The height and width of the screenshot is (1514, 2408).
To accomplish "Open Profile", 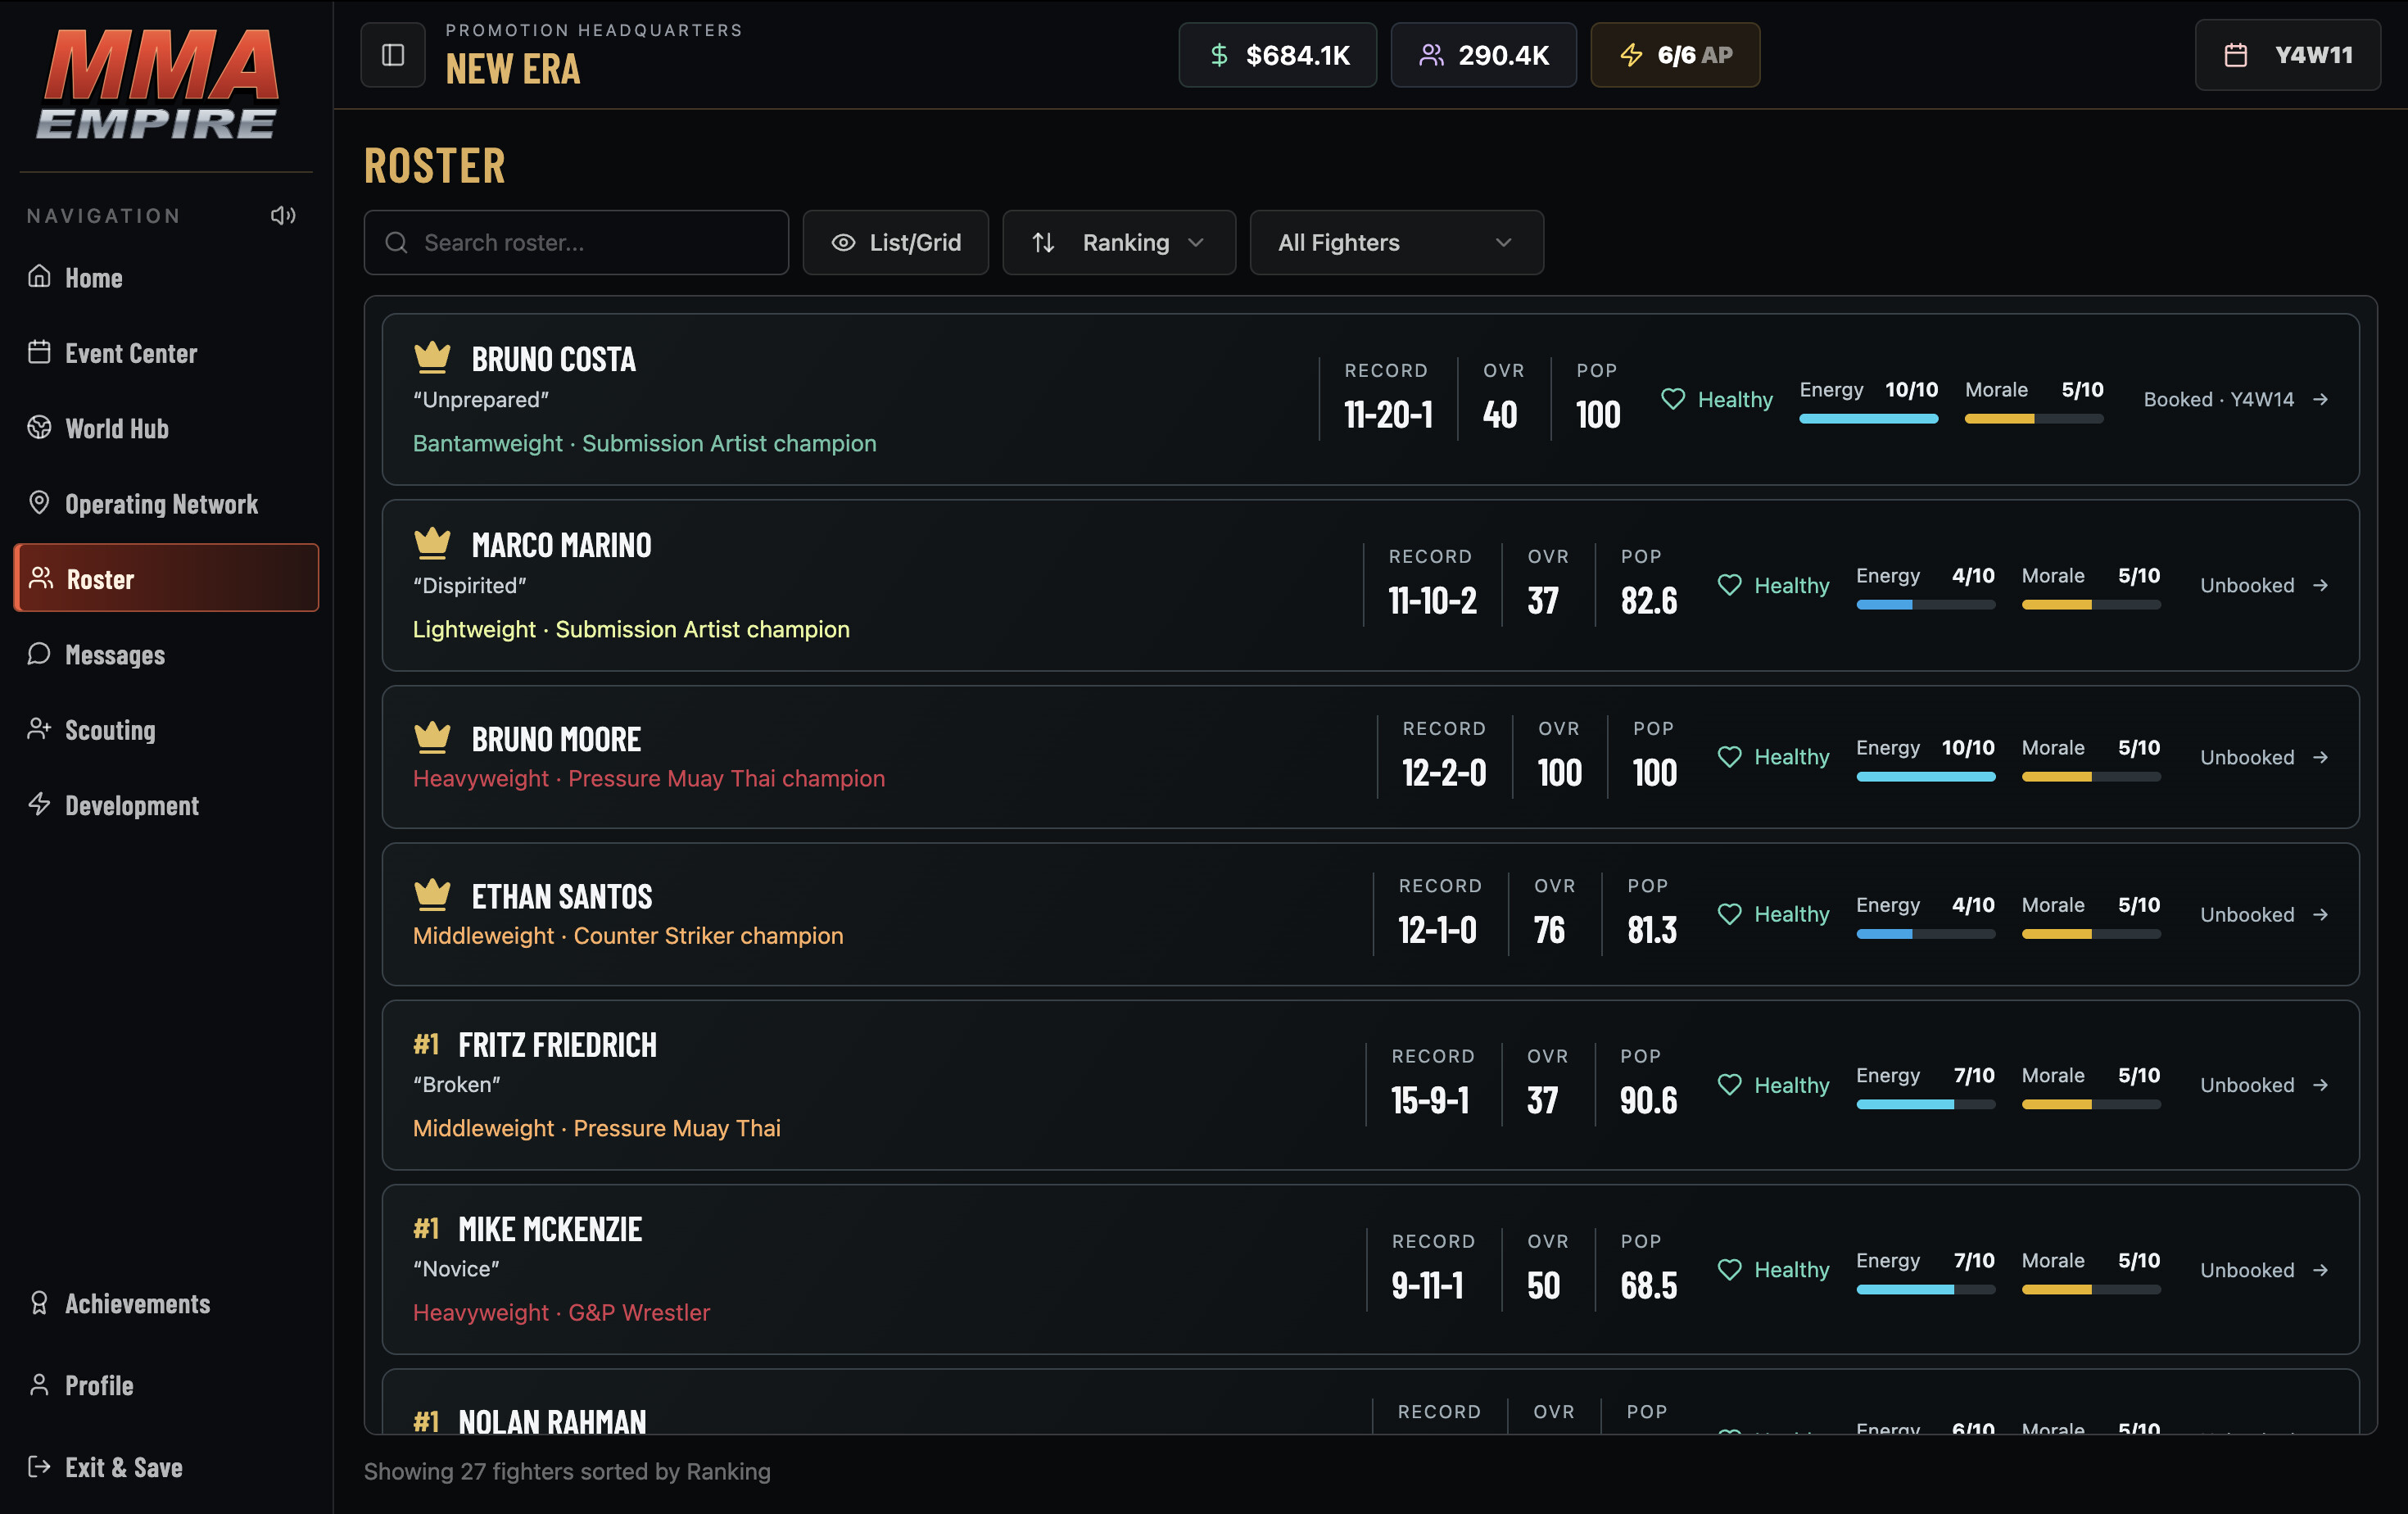I will [166, 1386].
